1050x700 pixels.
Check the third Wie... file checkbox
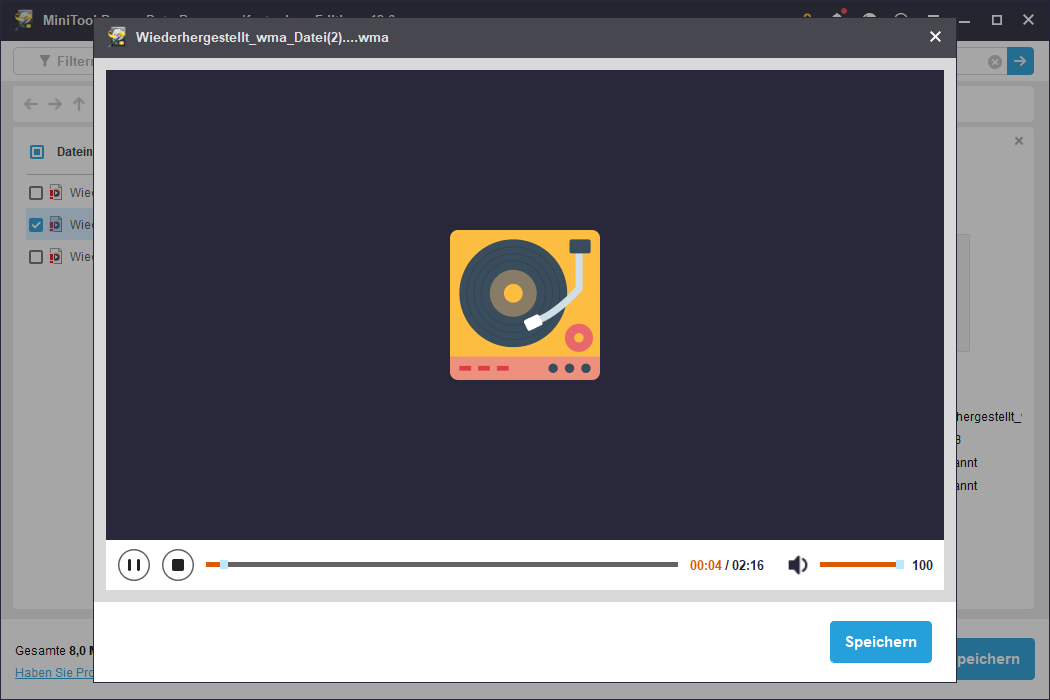pos(36,257)
